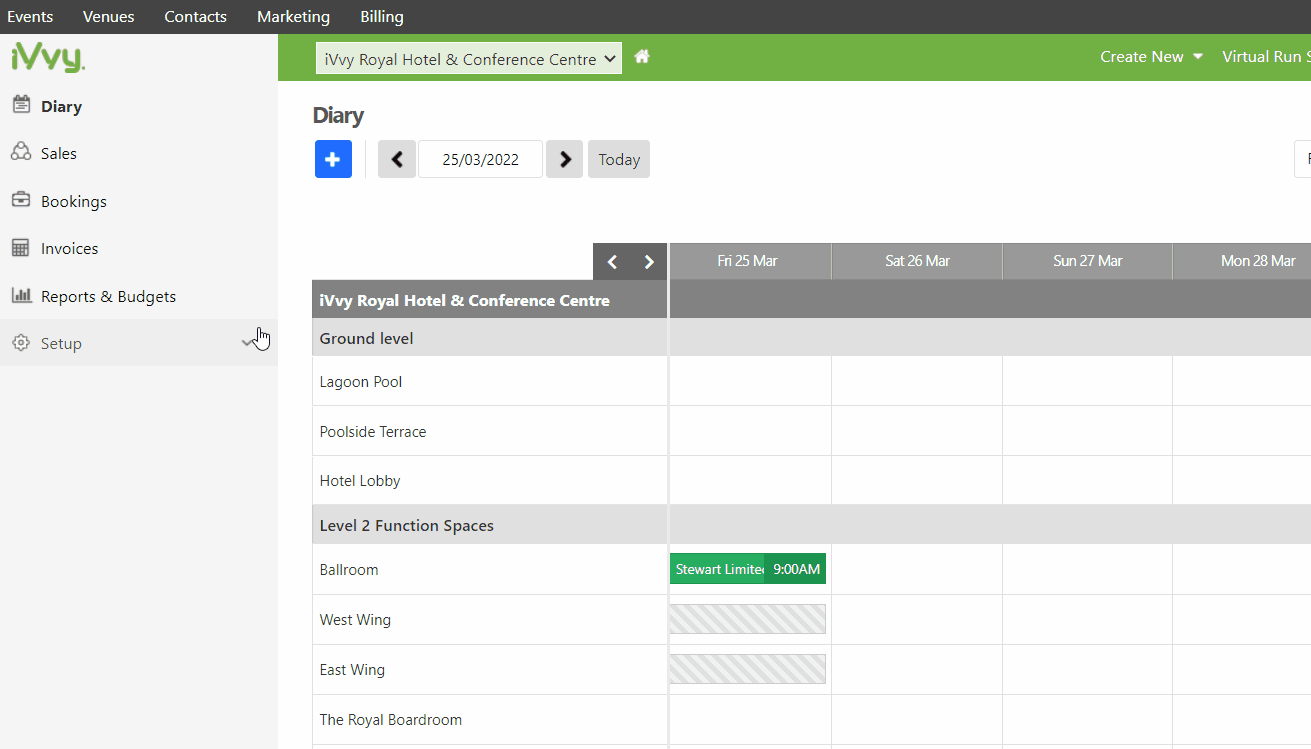Viewport: 1311px width, 749px height.
Task: Click the Reports & Budgets chart icon
Action: tap(21, 295)
